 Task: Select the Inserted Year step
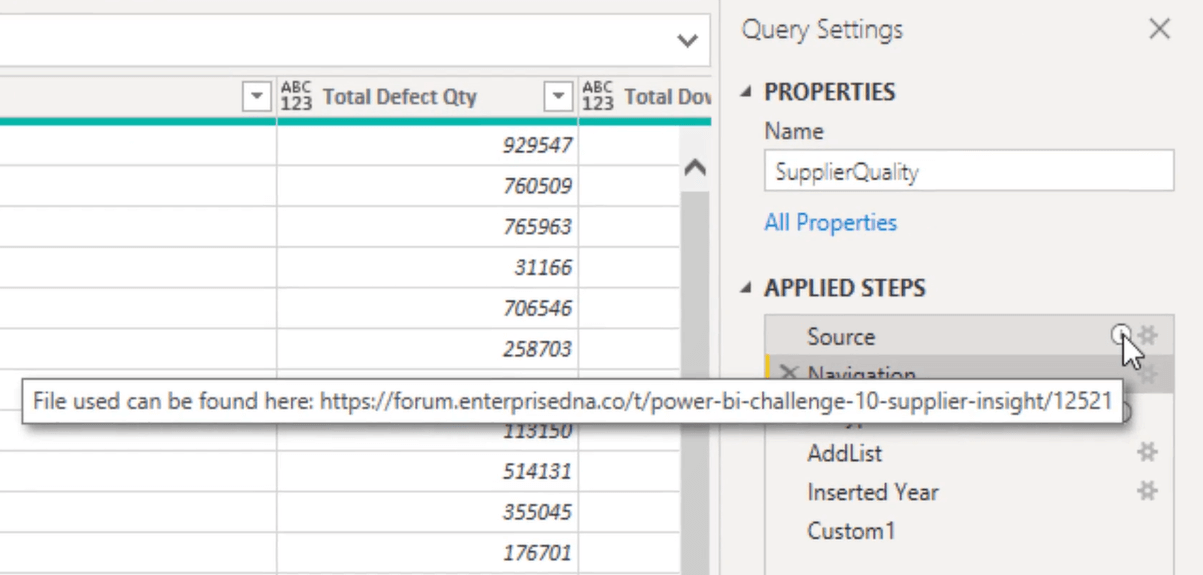pyautogui.click(x=969, y=492)
